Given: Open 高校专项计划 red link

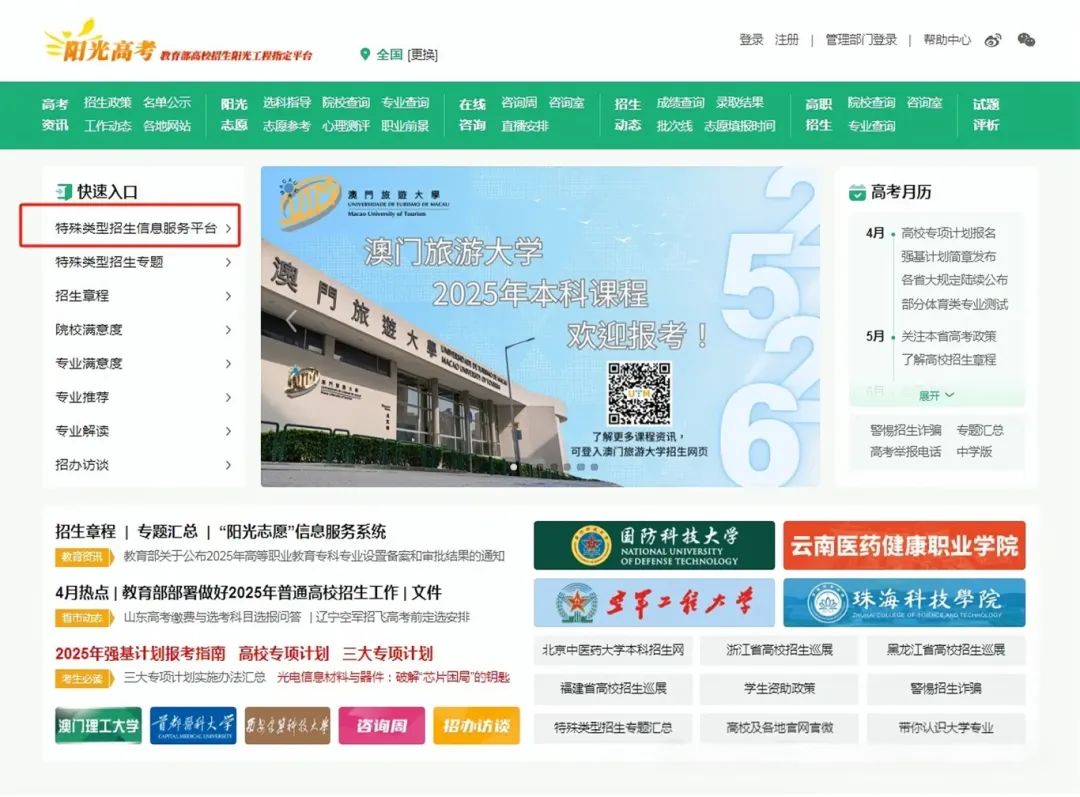Looking at the screenshot, I should pyautogui.click(x=284, y=653).
